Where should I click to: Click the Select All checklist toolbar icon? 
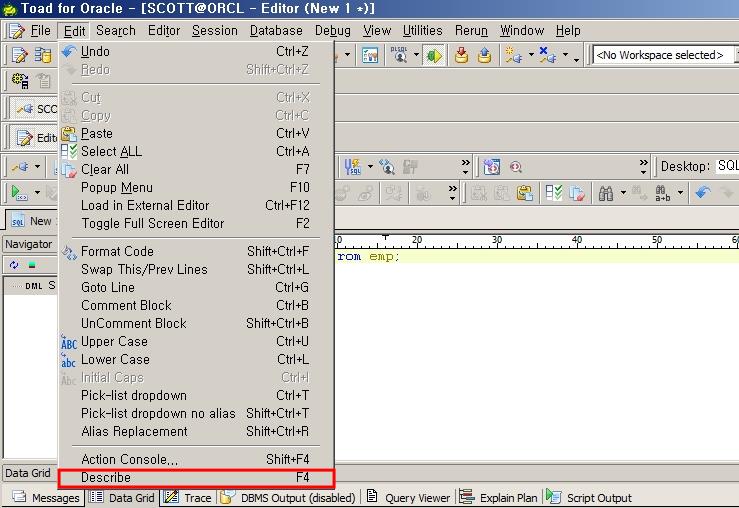point(553,193)
